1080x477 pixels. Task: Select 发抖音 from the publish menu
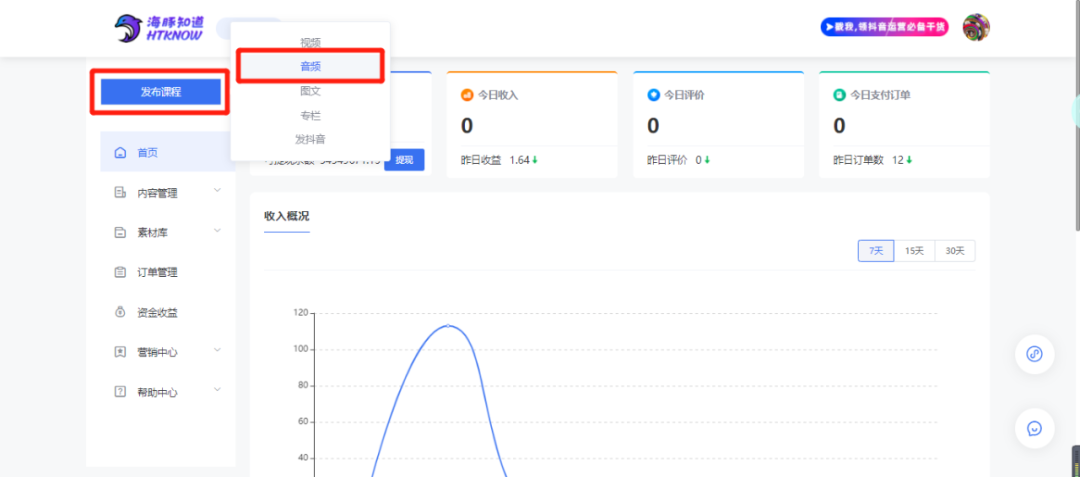tap(311, 139)
